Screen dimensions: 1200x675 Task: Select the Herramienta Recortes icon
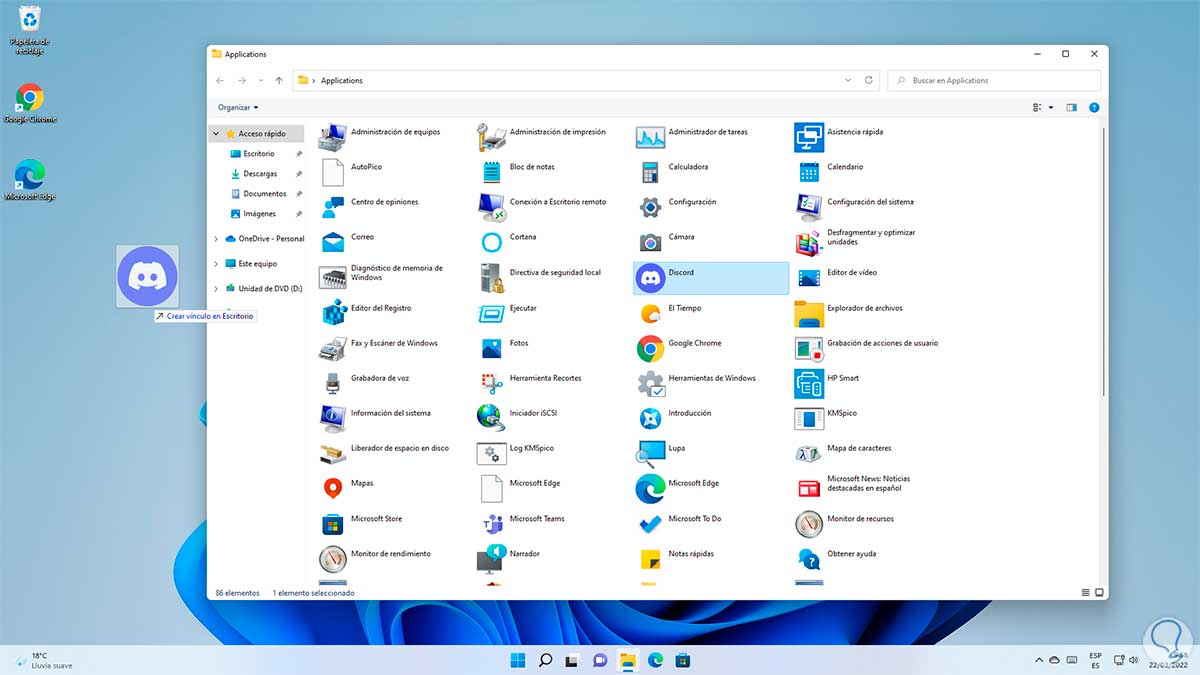[x=491, y=383]
